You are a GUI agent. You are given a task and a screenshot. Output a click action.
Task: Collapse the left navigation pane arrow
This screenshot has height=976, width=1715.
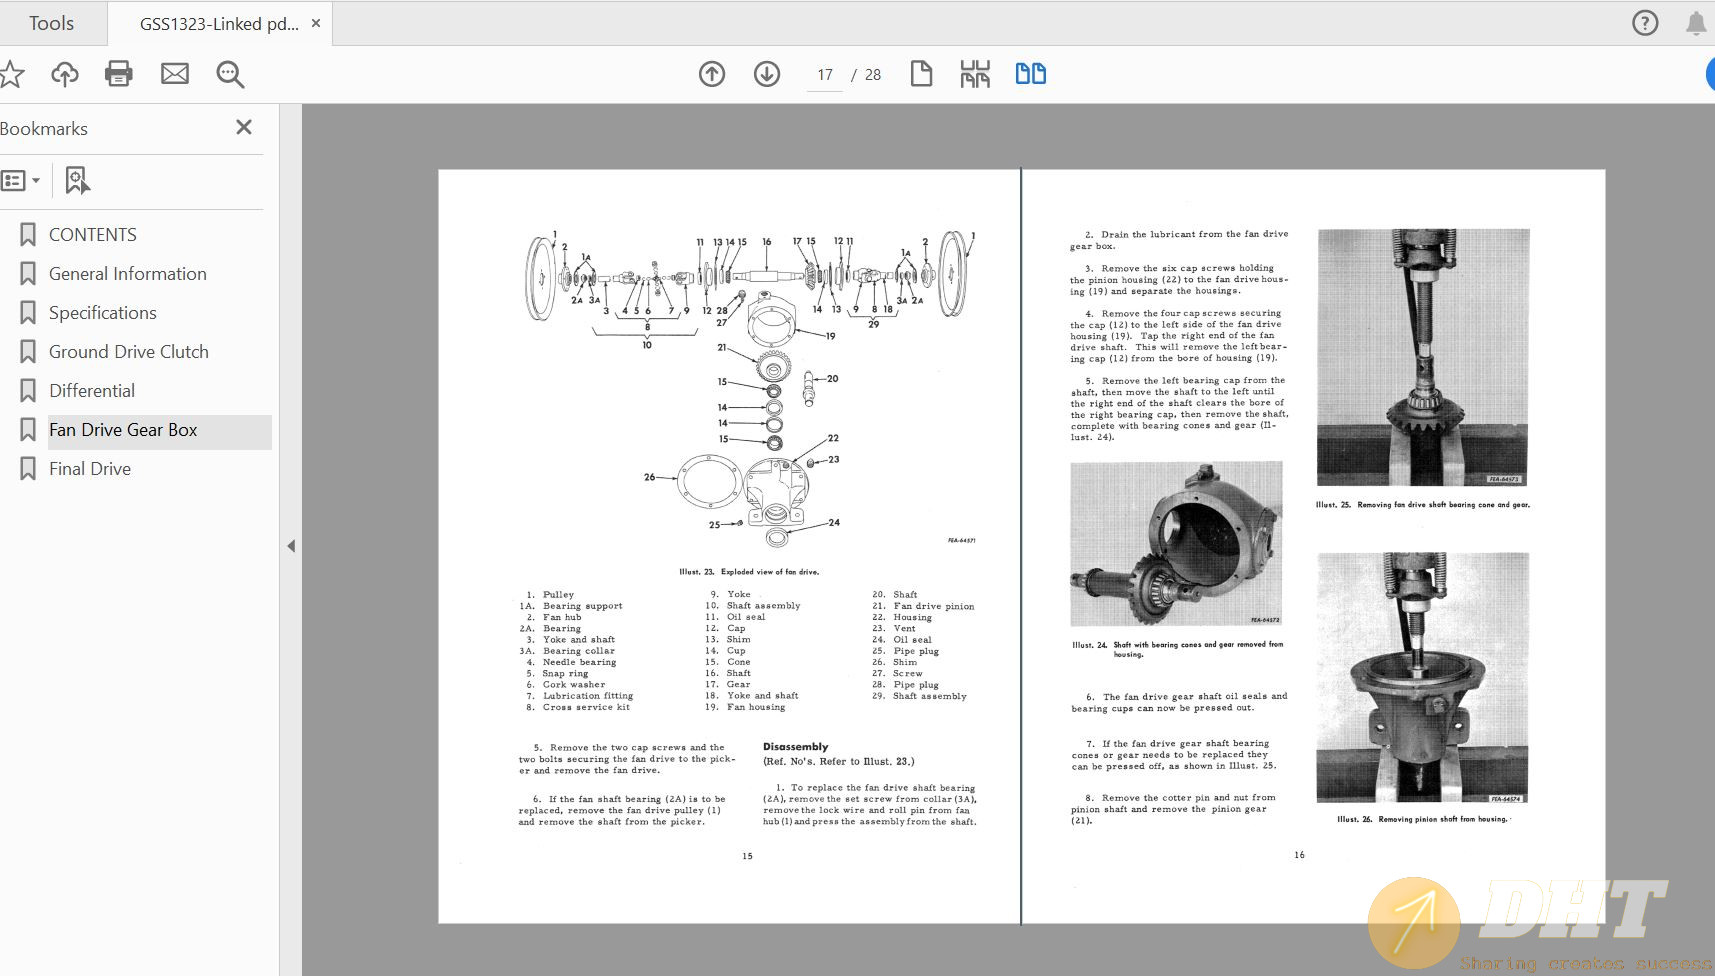click(291, 546)
